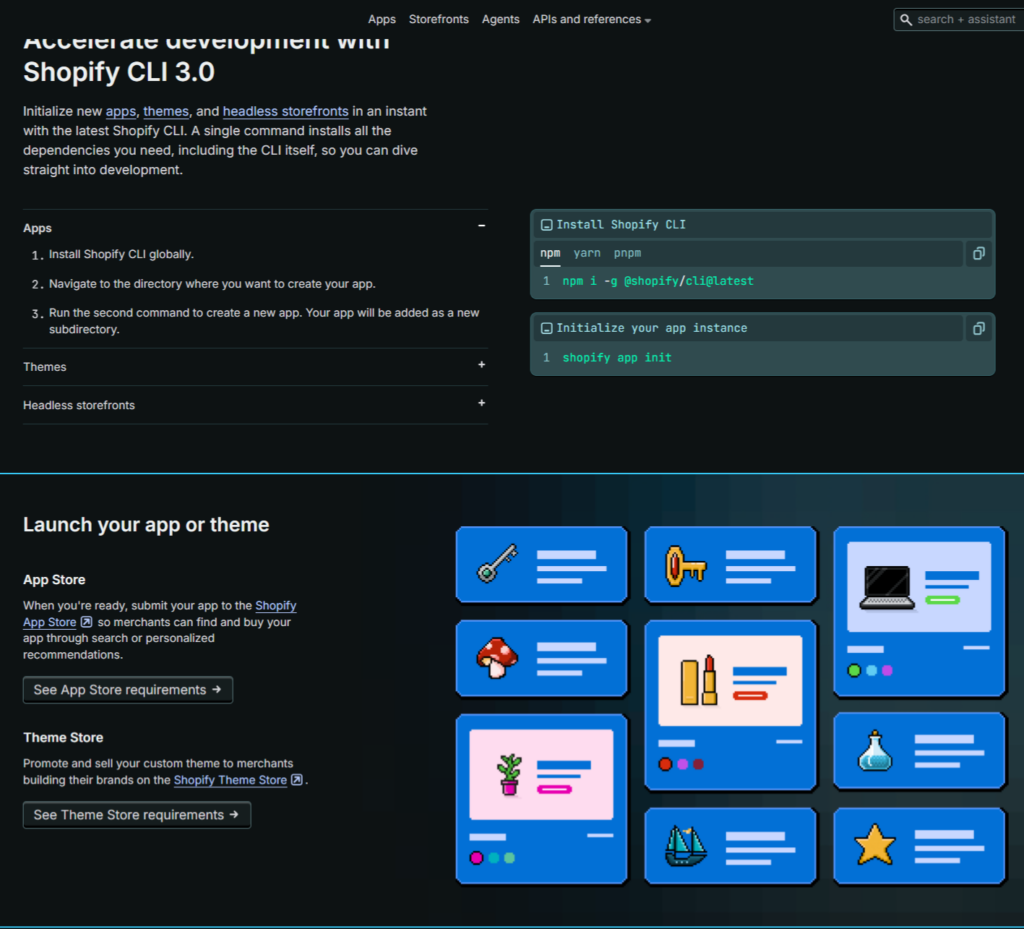Copy the npm install command
The height and width of the screenshot is (929, 1024).
pyautogui.click(x=978, y=253)
